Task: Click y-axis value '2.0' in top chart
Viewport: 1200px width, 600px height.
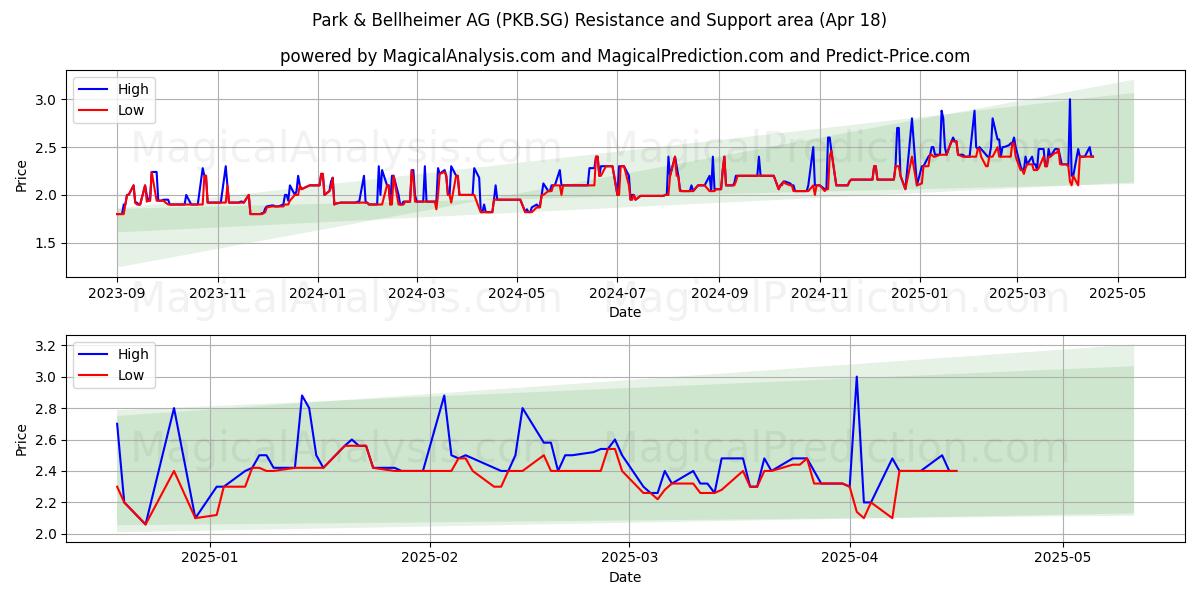Action: (x=48, y=196)
